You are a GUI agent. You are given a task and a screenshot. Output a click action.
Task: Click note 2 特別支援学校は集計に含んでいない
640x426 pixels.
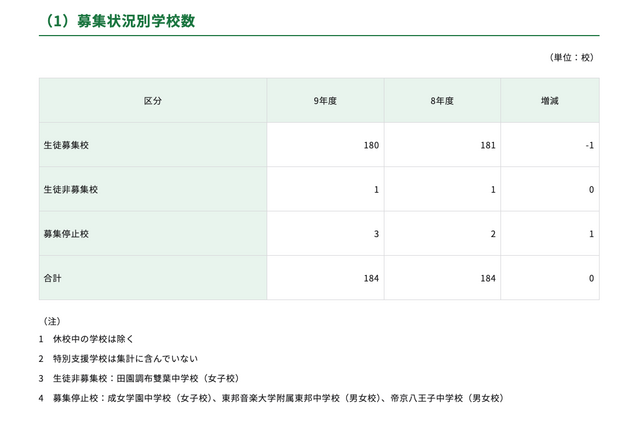pyautogui.click(x=118, y=359)
